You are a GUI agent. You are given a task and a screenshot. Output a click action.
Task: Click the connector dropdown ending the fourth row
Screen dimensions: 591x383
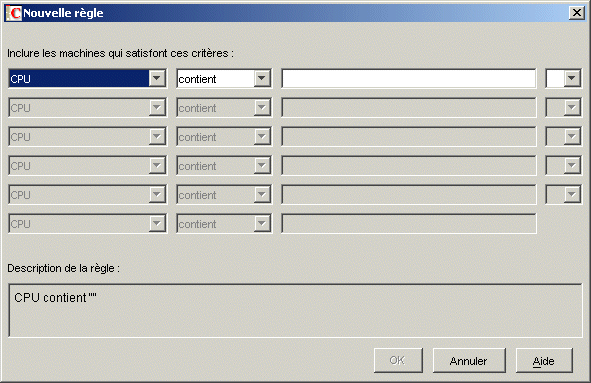click(563, 165)
